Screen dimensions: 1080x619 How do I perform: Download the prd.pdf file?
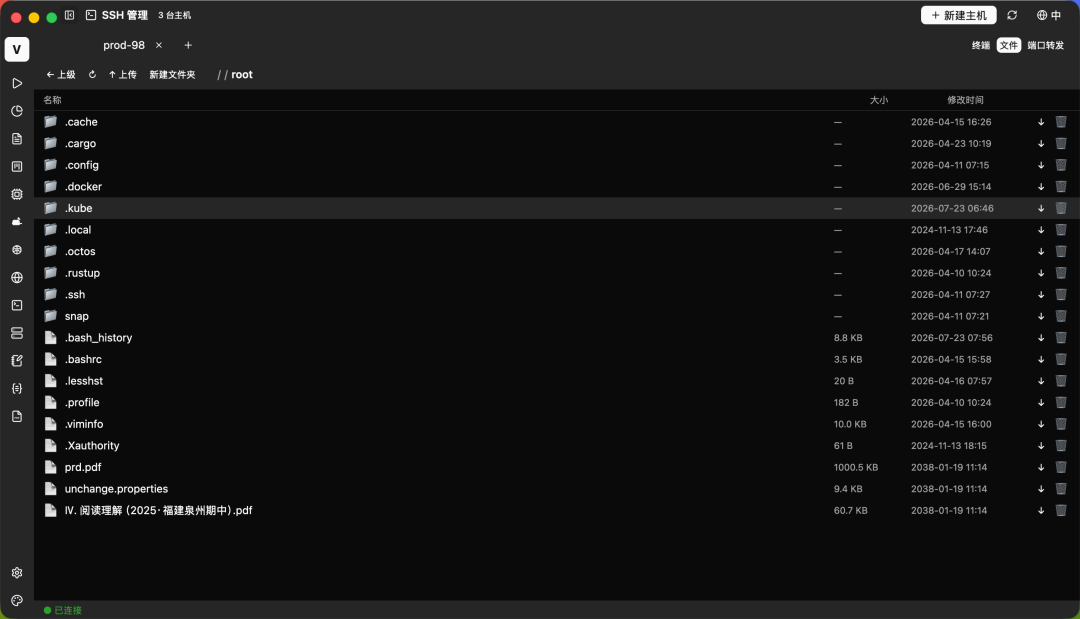coord(1041,468)
